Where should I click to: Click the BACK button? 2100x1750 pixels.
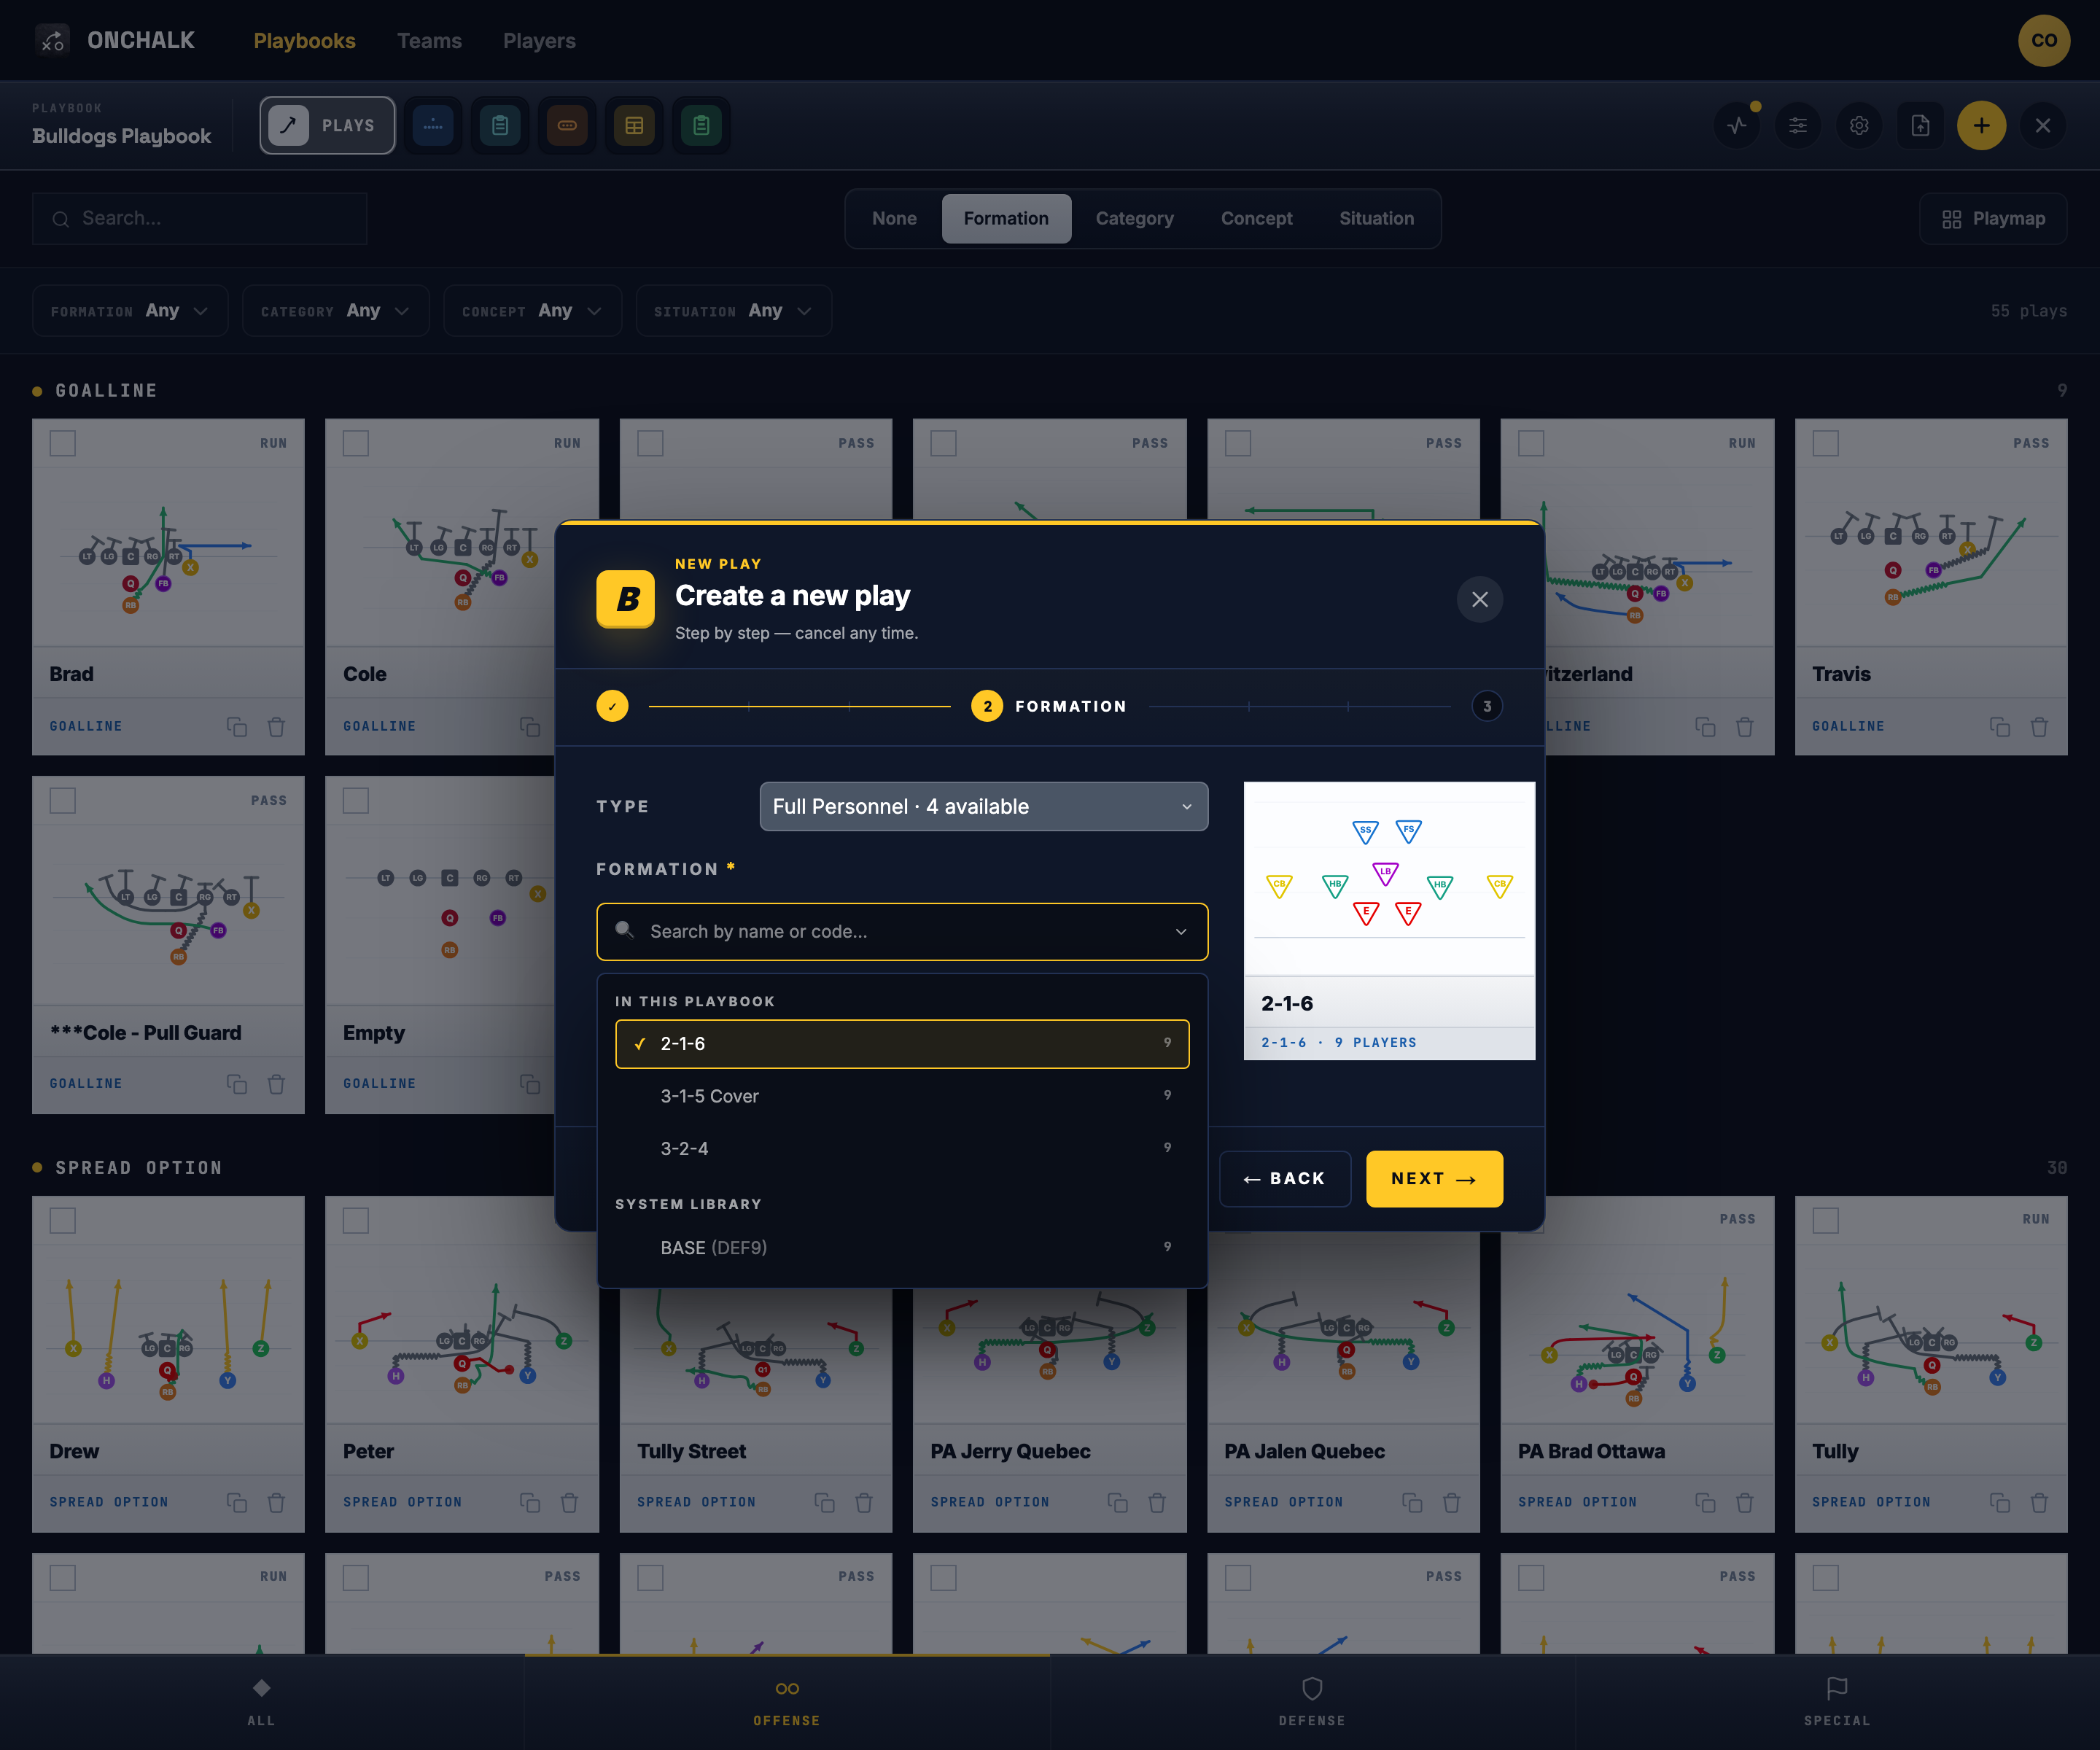tap(1285, 1178)
